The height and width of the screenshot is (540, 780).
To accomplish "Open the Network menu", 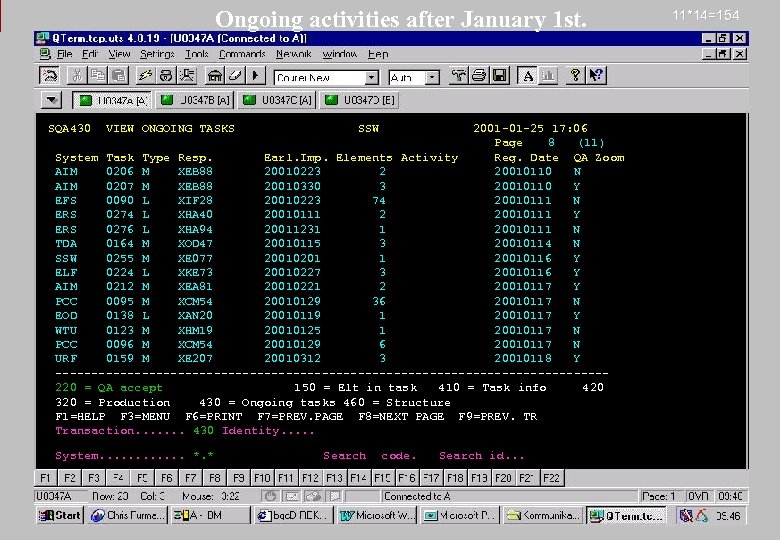I will click(x=293, y=54).
